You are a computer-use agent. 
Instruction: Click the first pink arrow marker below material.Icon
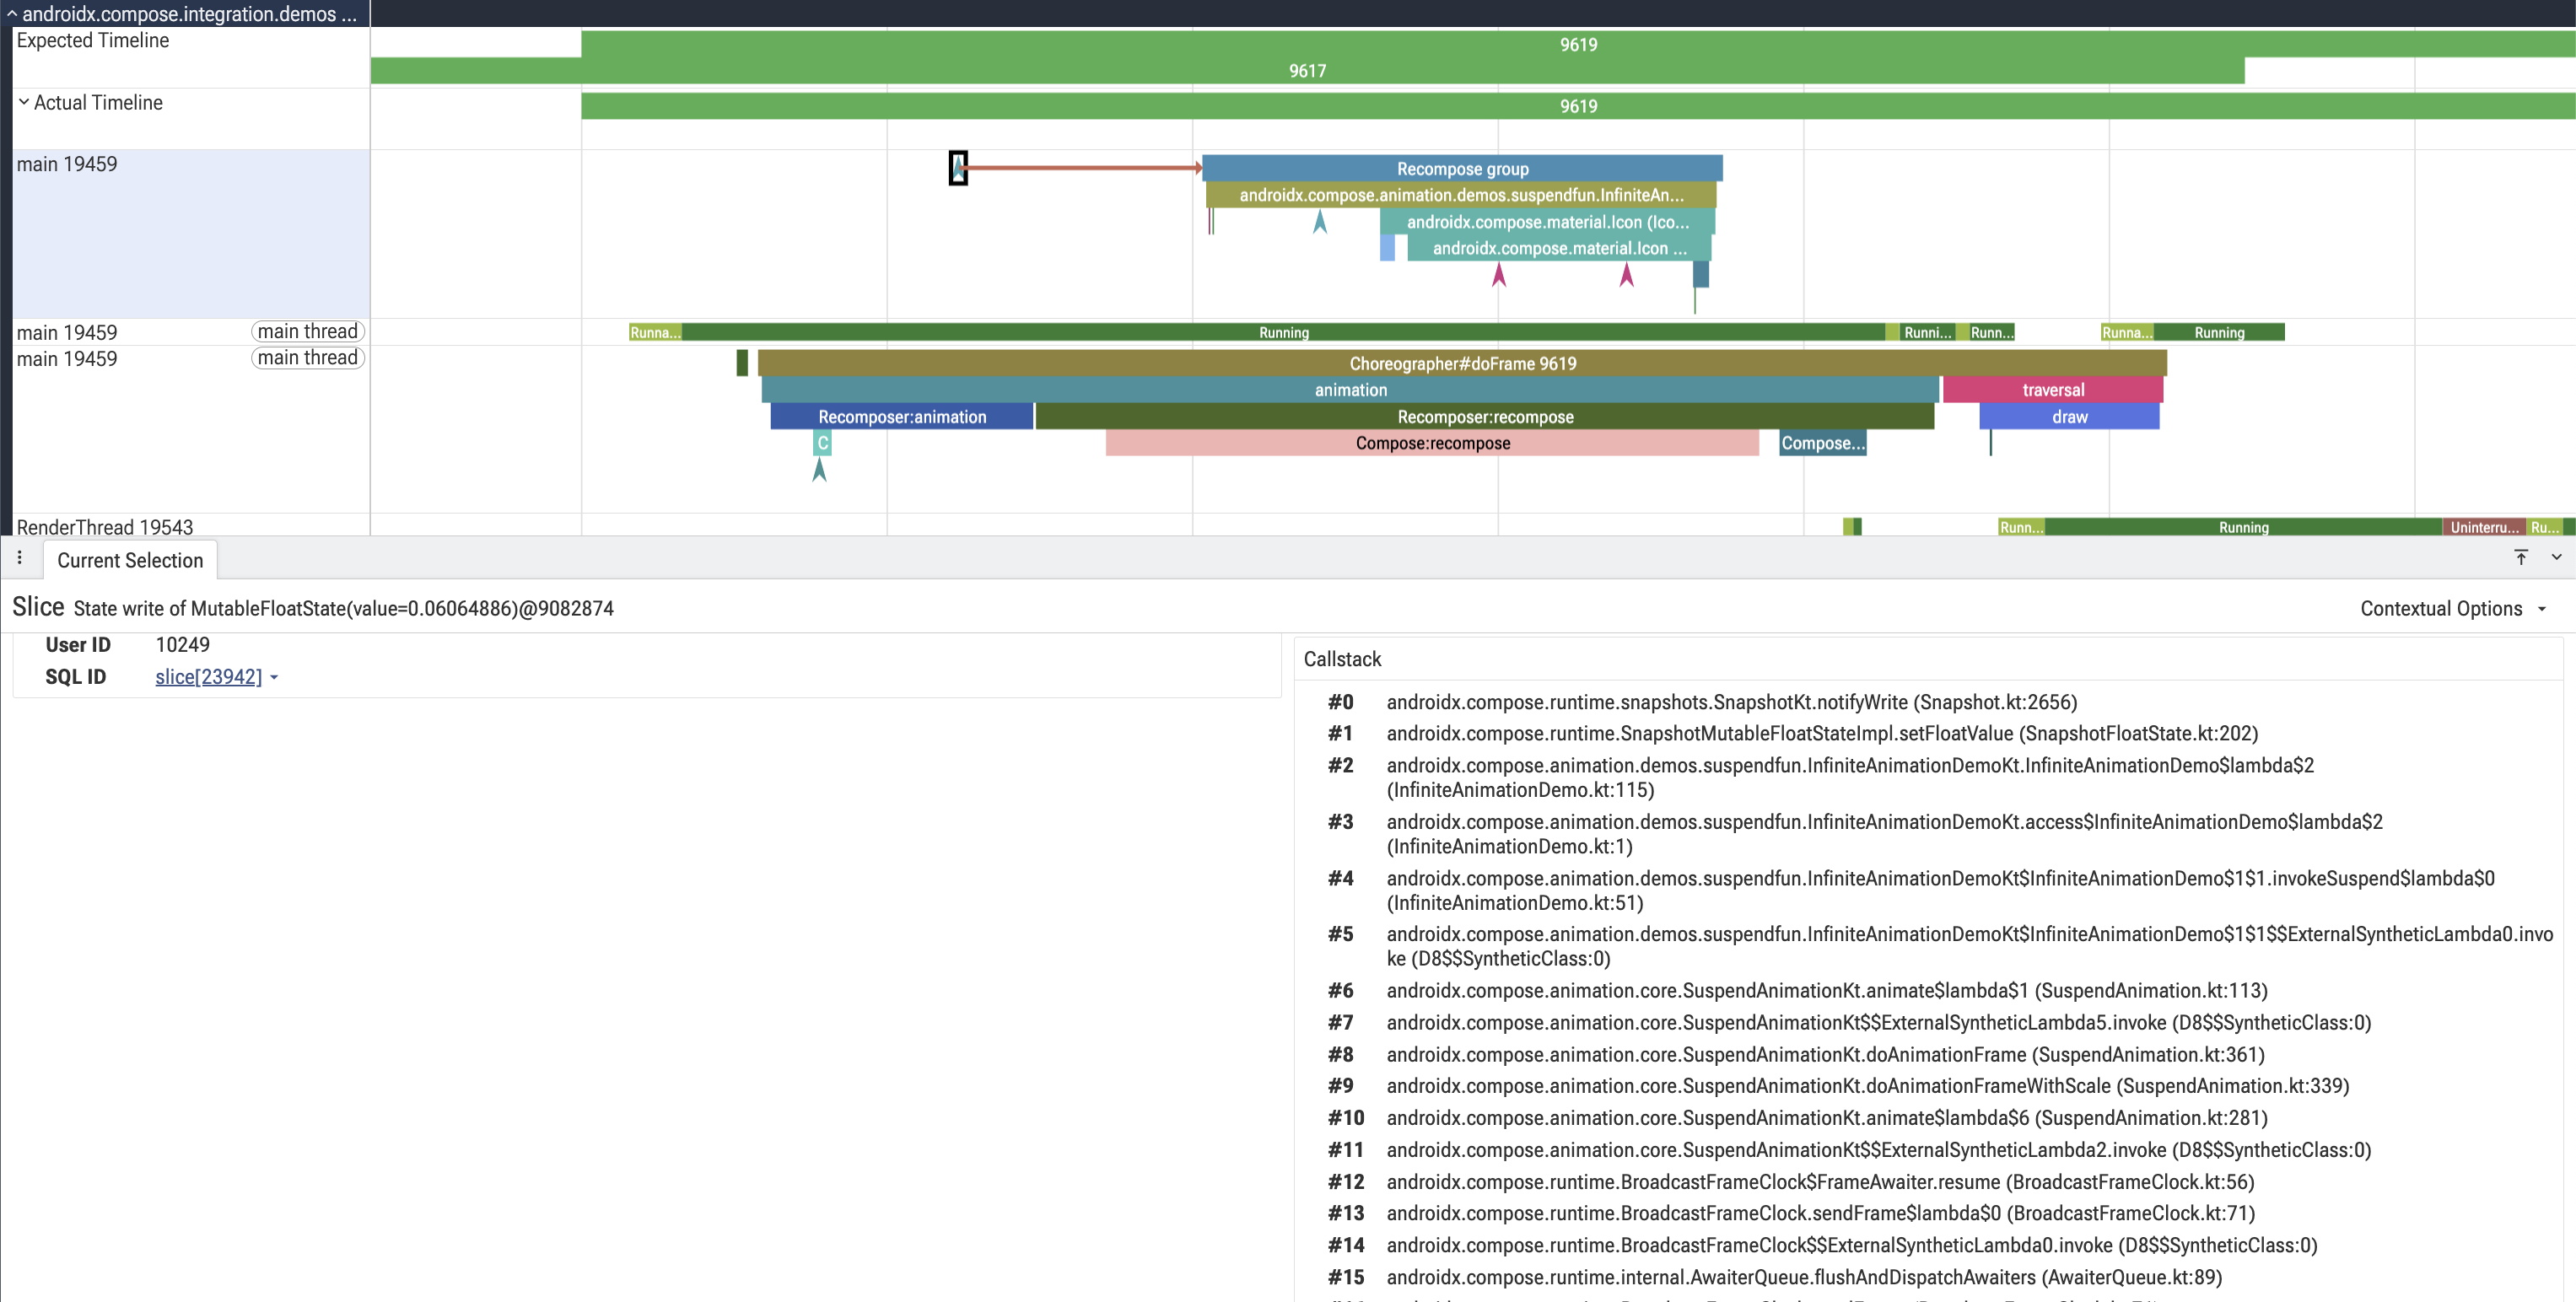[x=1499, y=274]
